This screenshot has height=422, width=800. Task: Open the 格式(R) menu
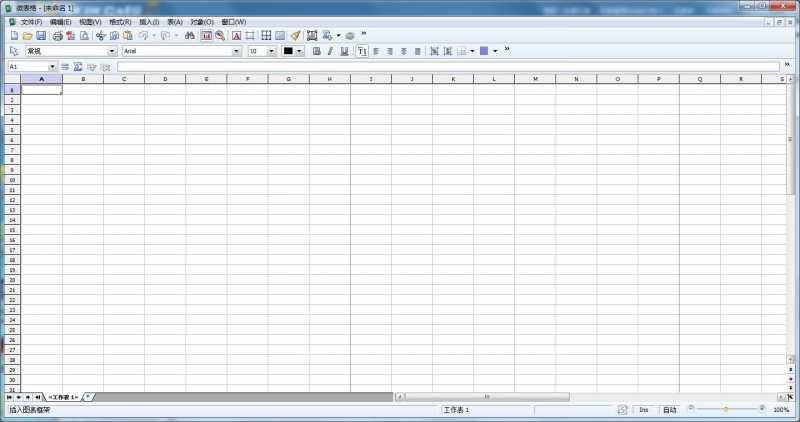pos(120,21)
